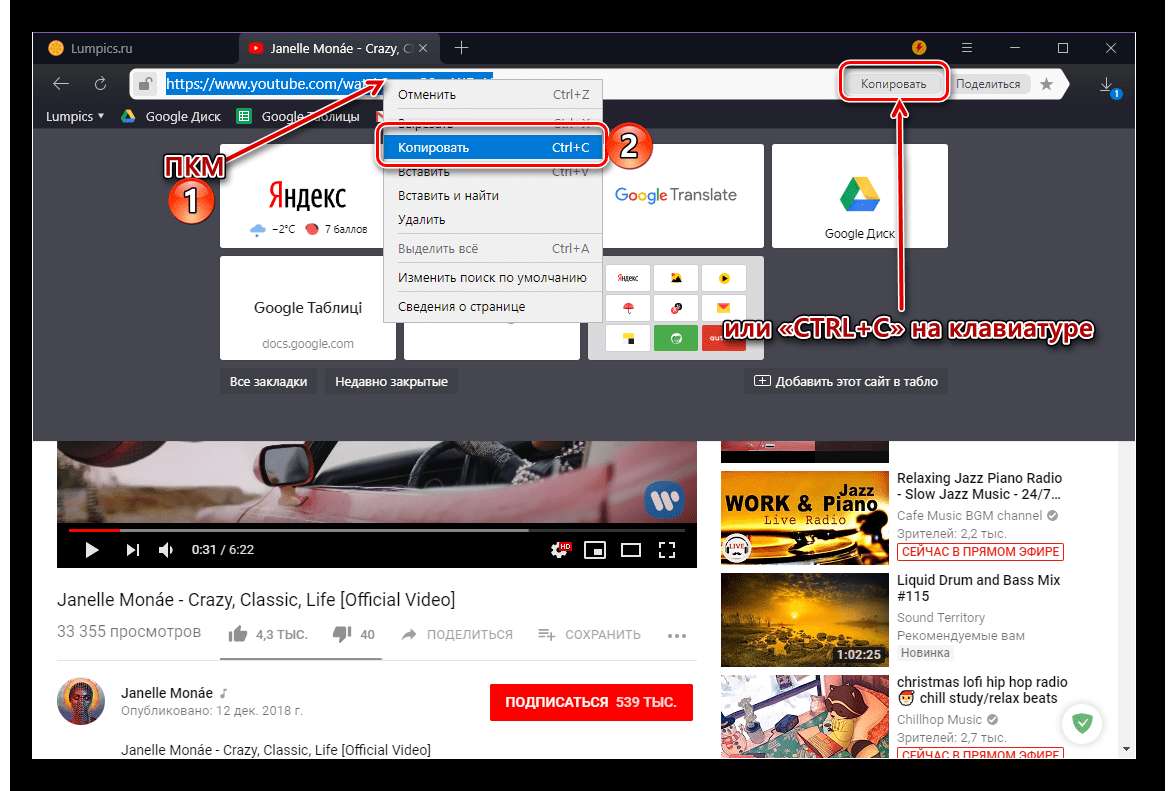Open the Janelle Monáe channel name link

pyautogui.click(x=167, y=693)
